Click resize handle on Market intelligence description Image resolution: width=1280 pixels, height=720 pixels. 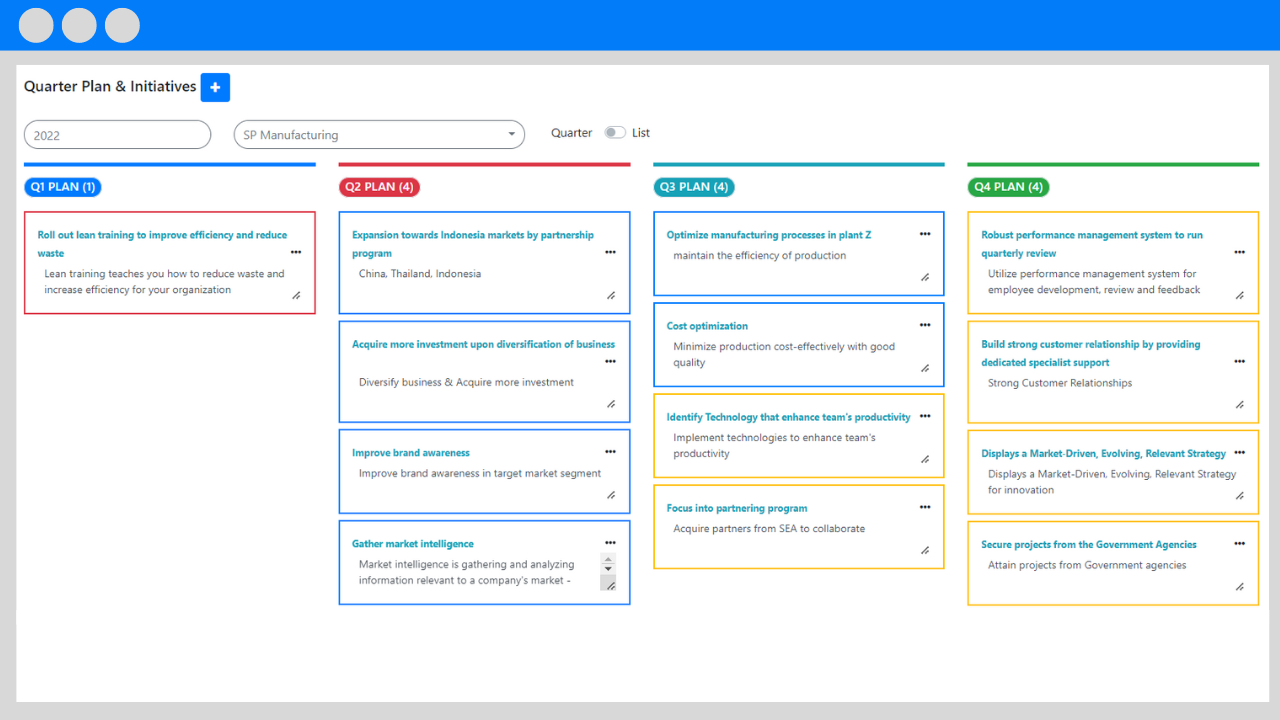coord(611,586)
